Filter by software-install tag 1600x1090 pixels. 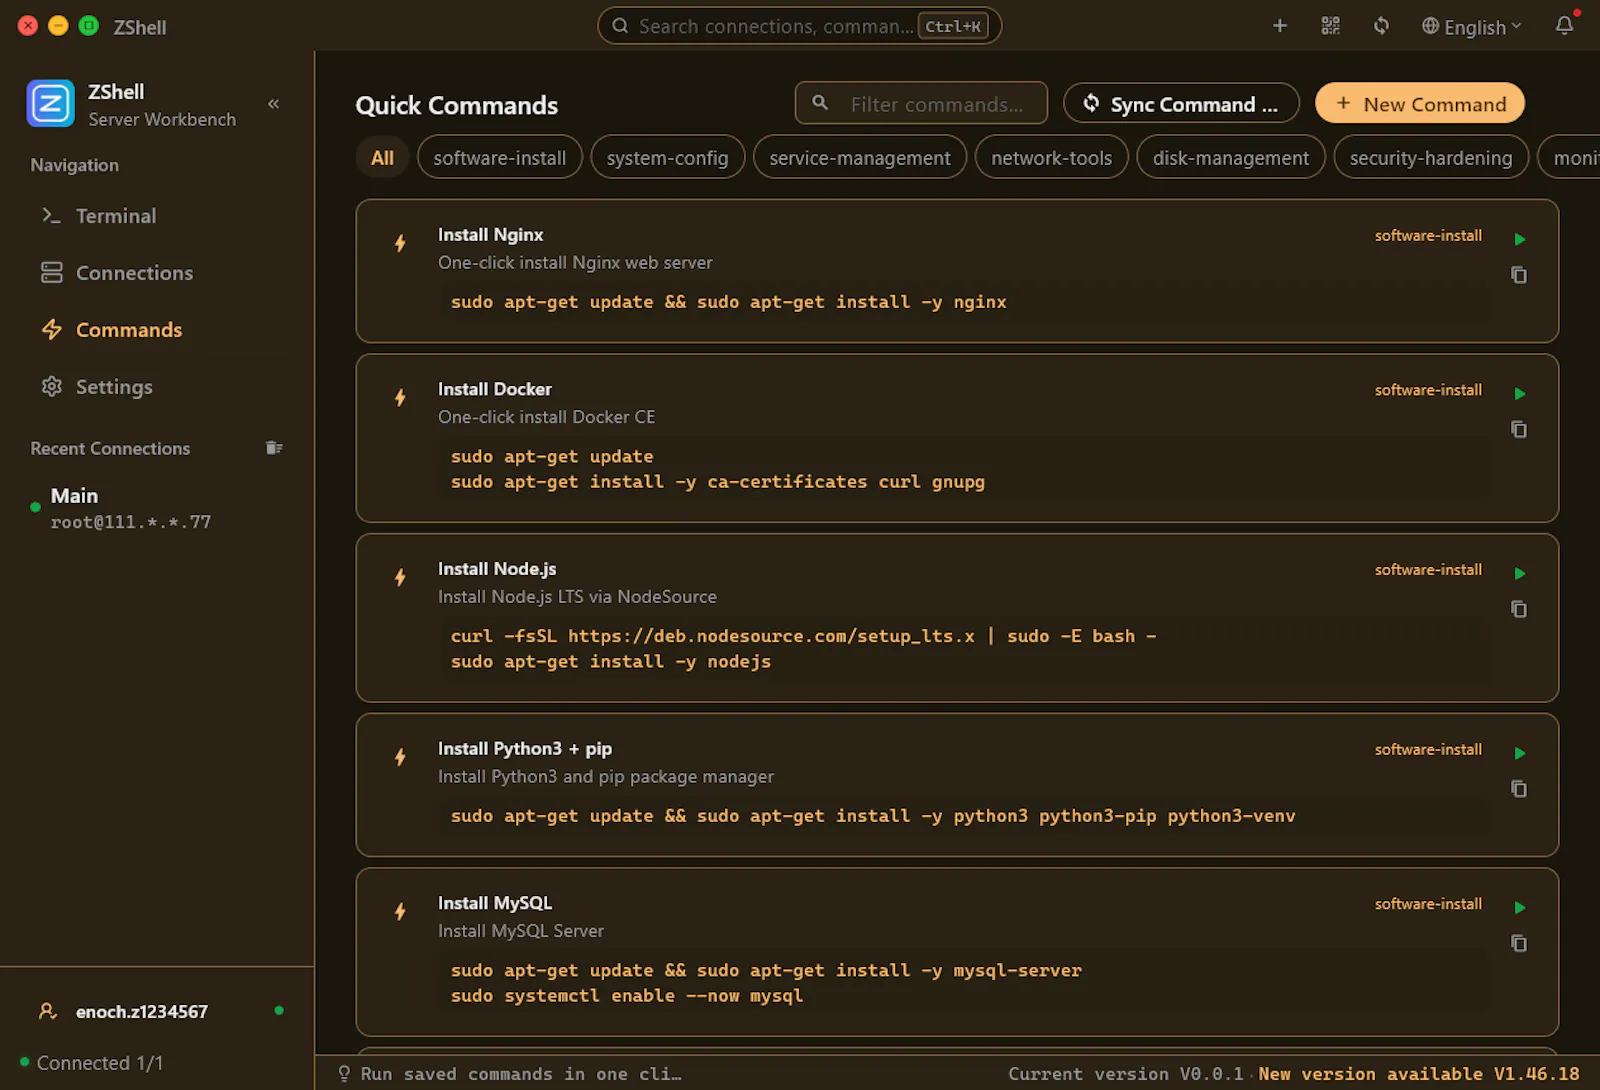tap(500, 158)
